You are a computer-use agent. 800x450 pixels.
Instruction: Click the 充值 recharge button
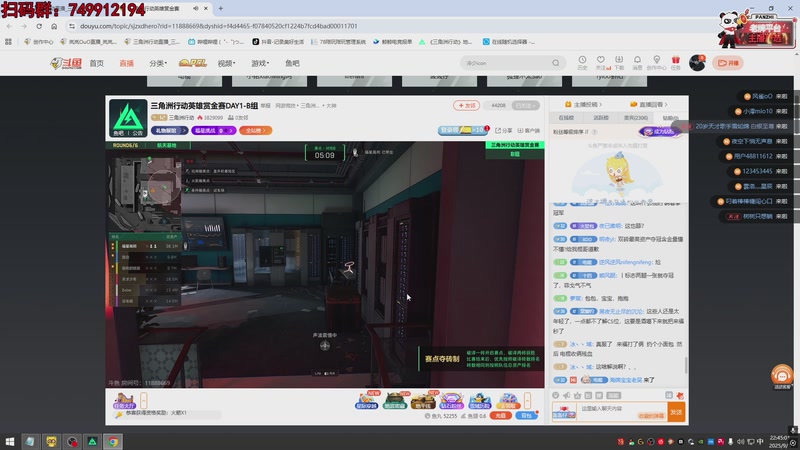tap(501, 416)
